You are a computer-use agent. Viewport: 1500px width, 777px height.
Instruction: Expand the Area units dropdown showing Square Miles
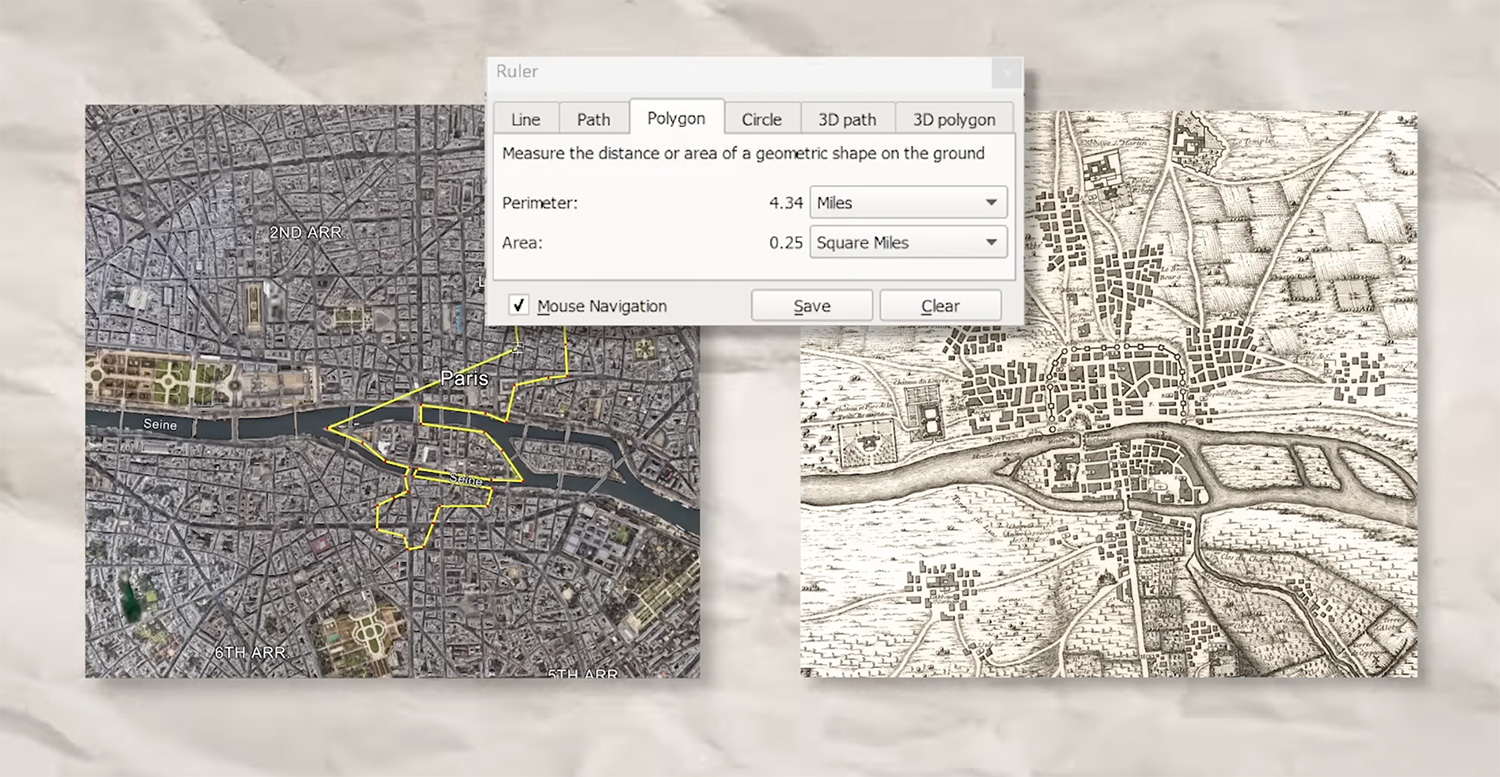907,242
